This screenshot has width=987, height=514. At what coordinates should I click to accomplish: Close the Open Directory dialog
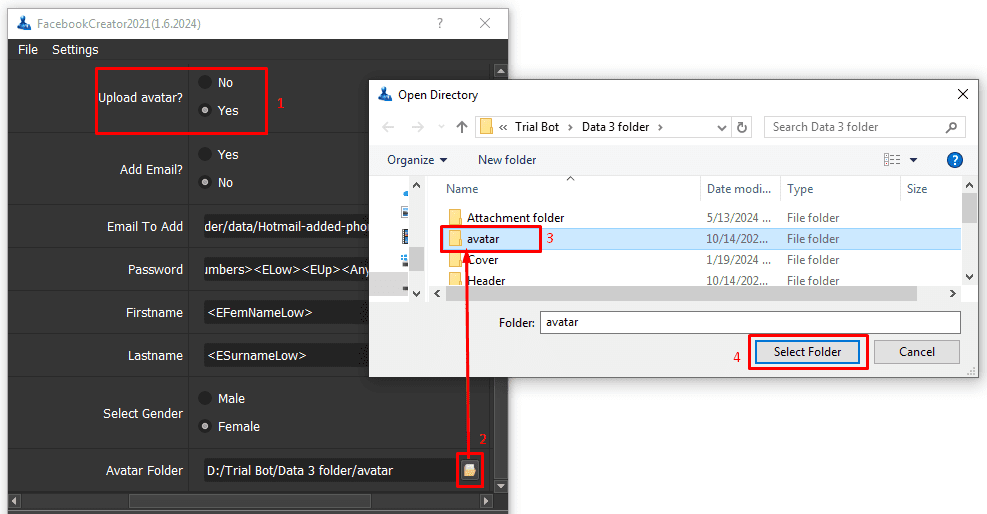tap(962, 94)
